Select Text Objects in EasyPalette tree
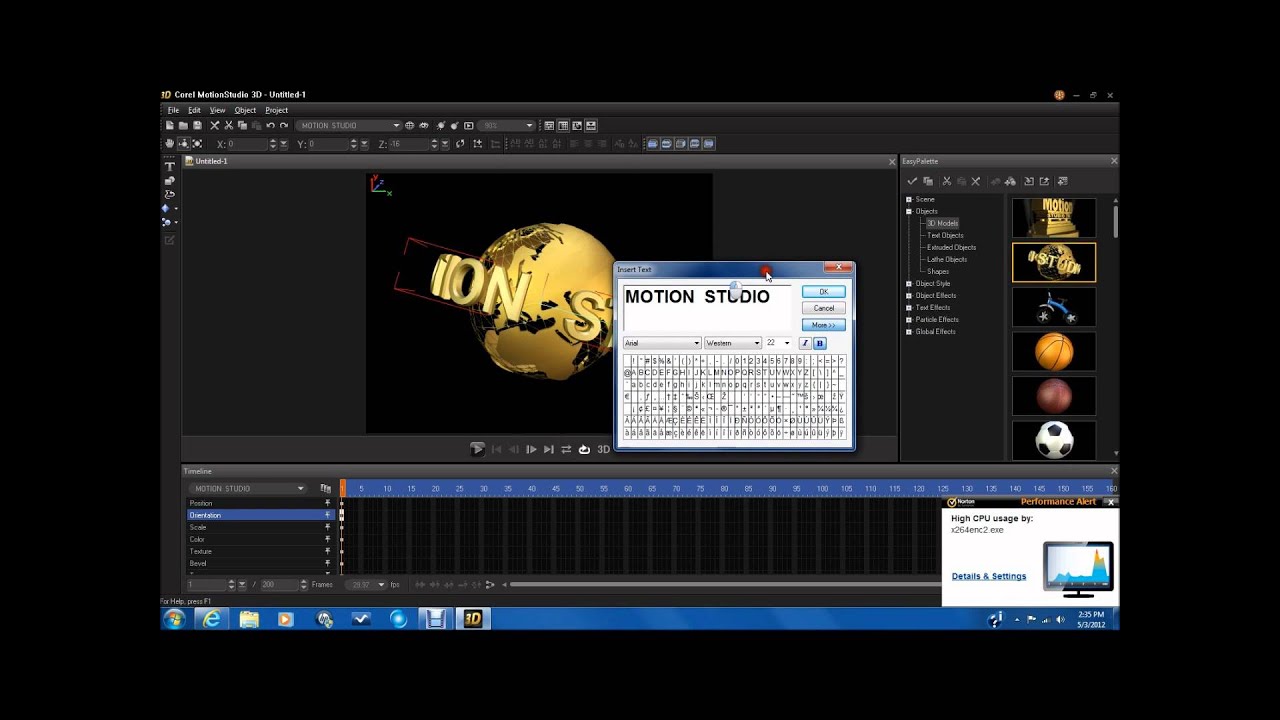The image size is (1280, 720). click(x=945, y=235)
